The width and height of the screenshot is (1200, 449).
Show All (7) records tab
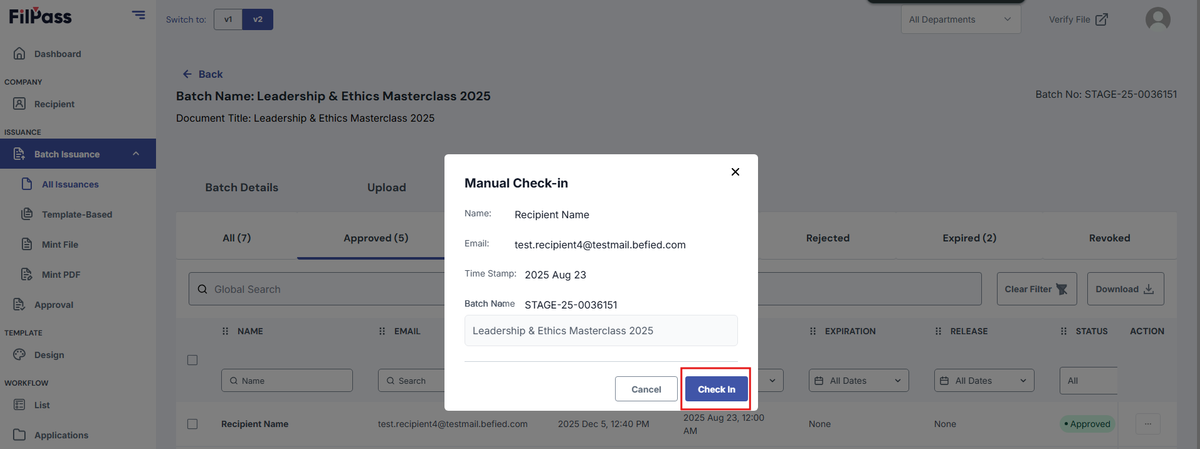coord(236,238)
